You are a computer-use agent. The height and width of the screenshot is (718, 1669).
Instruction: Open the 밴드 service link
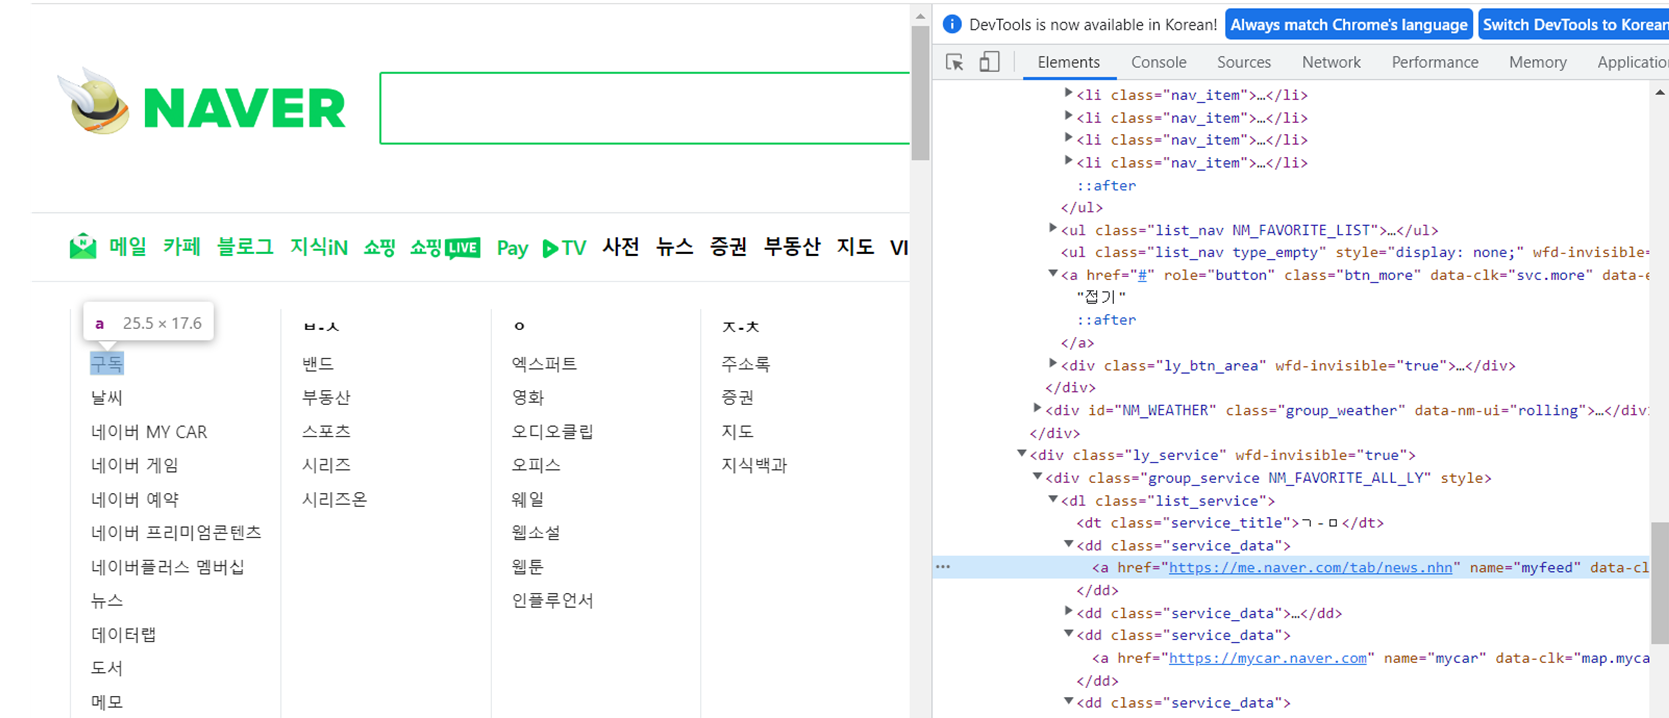point(318,364)
